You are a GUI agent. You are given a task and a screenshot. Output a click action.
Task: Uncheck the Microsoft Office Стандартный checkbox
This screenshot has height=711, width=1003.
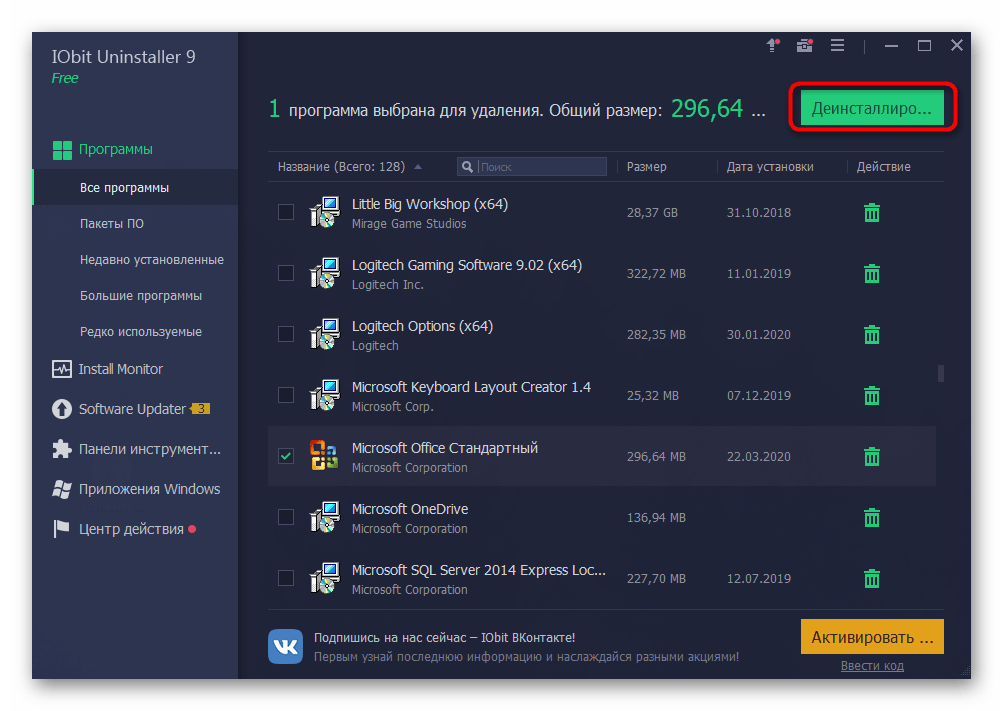click(286, 456)
